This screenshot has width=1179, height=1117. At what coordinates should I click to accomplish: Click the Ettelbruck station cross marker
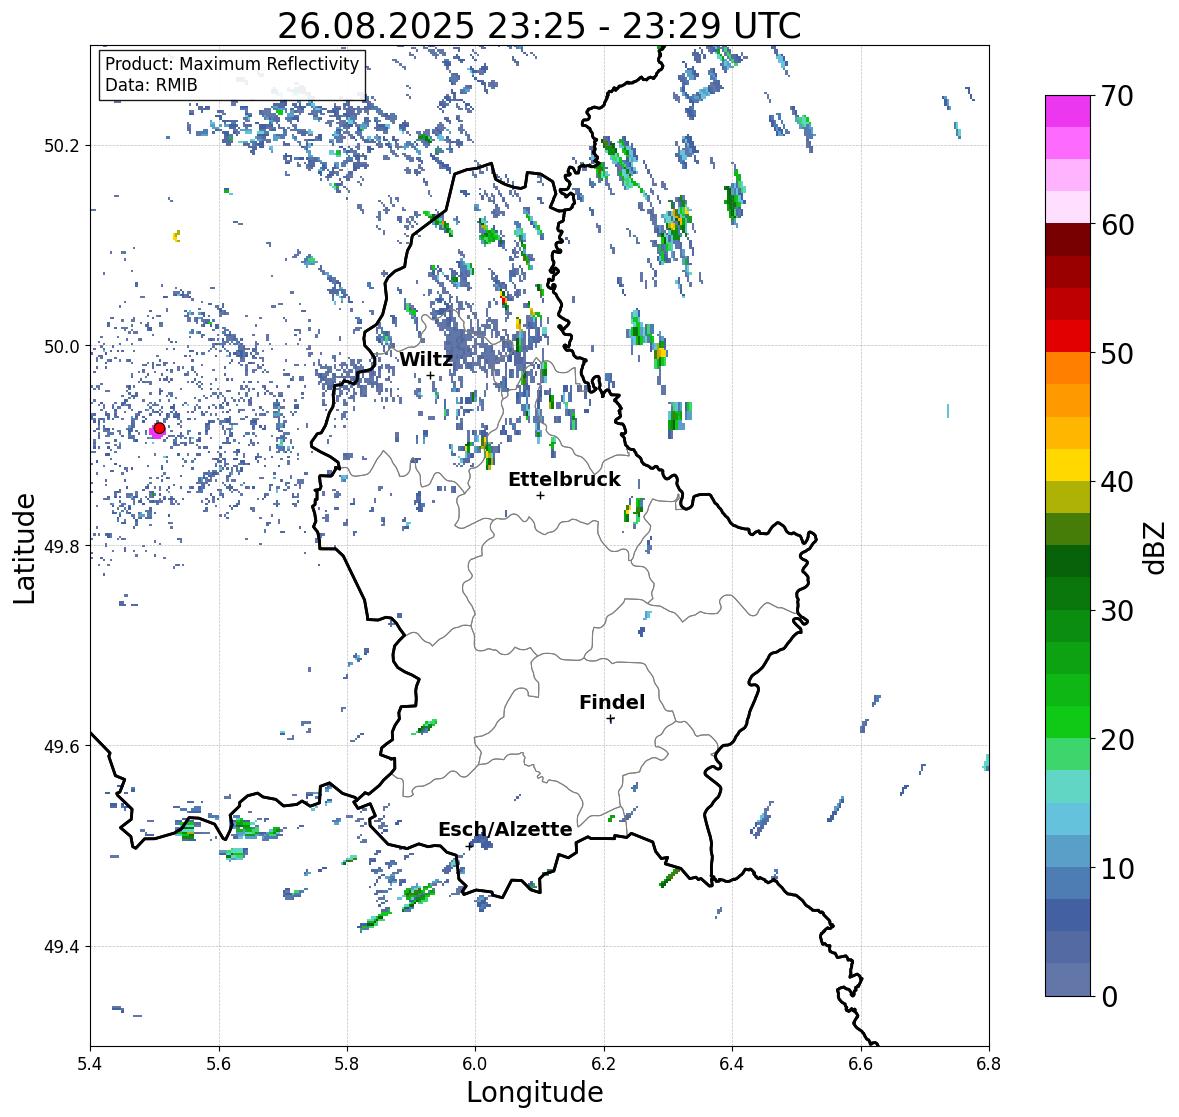540,495
